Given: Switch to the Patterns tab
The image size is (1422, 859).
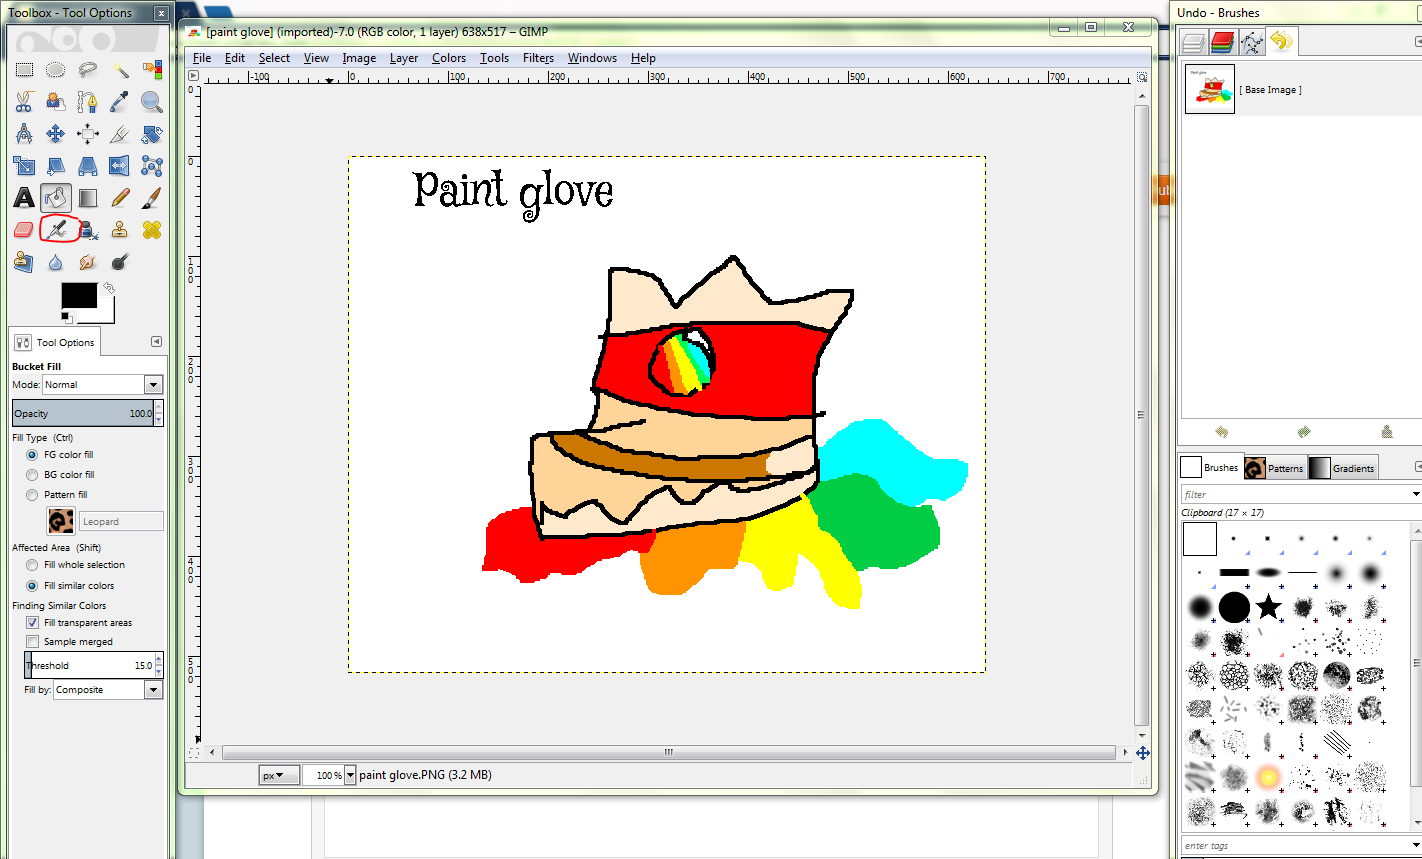Looking at the screenshot, I should point(1274,468).
